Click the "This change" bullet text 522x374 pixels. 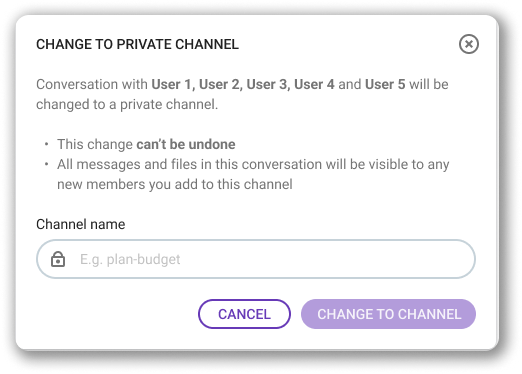click(95, 144)
